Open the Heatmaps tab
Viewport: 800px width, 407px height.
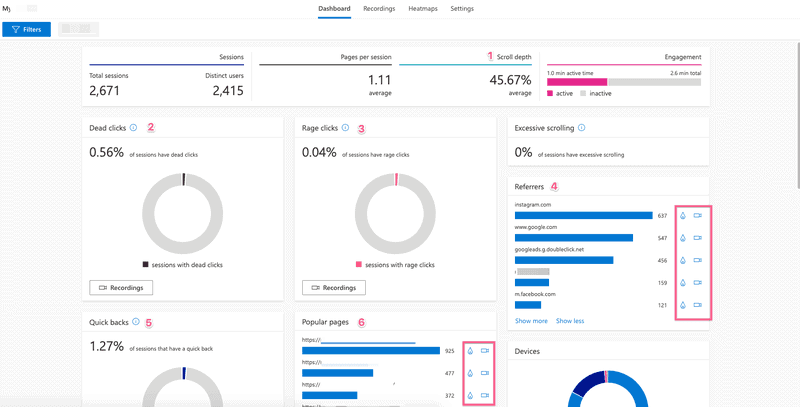coord(422,9)
